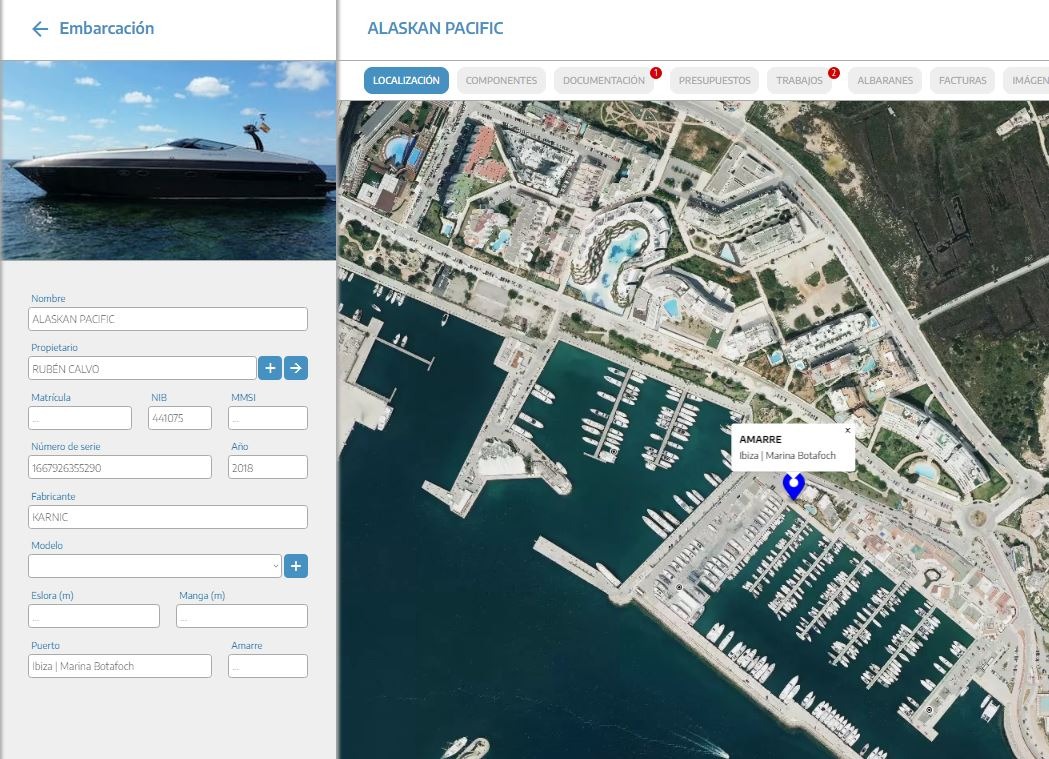The width and height of the screenshot is (1049, 759).
Task: Click the blue mooring map pin
Action: (x=793, y=486)
